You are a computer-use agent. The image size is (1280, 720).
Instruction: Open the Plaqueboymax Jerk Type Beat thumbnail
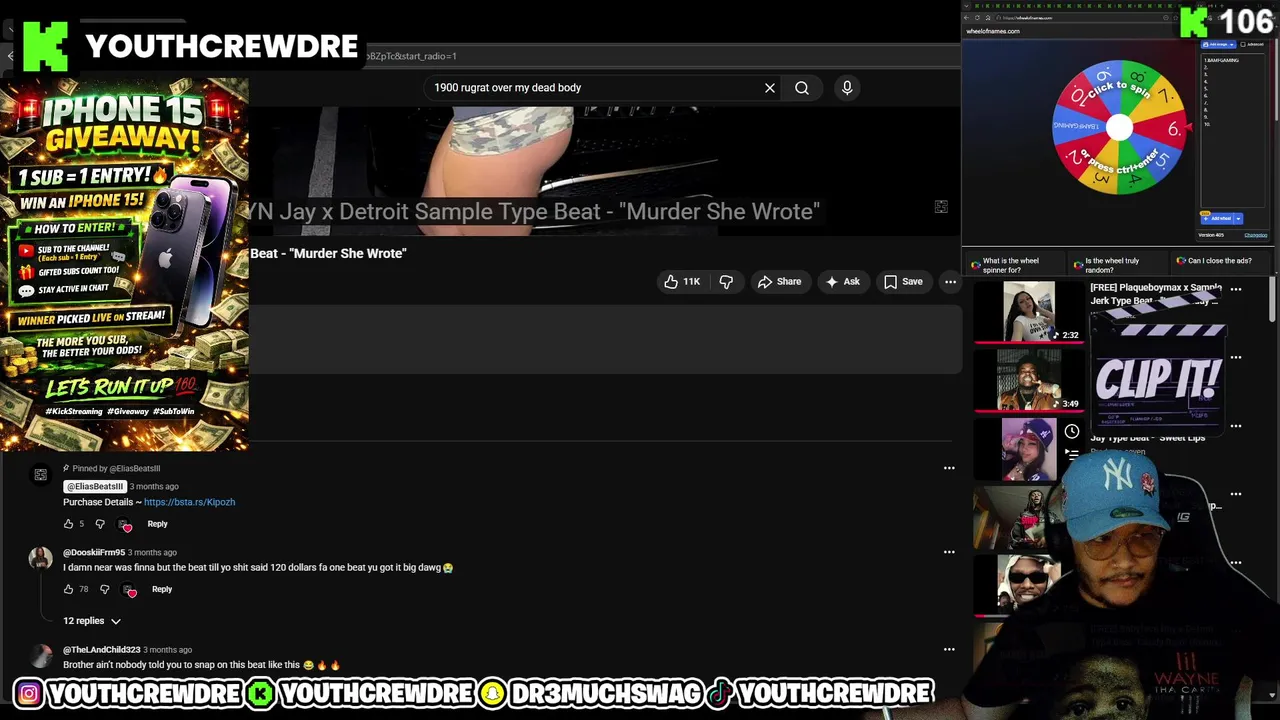tap(1029, 312)
